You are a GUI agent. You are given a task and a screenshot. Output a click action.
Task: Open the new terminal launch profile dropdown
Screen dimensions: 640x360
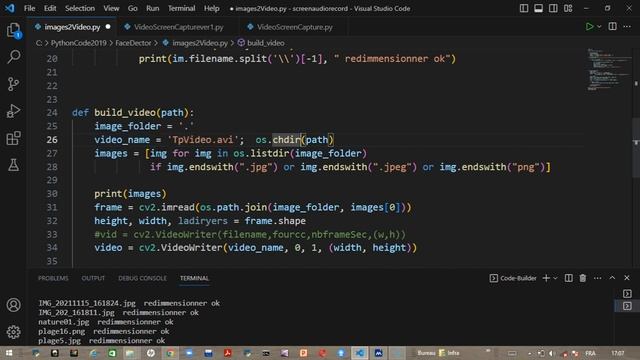pyautogui.click(x=555, y=278)
